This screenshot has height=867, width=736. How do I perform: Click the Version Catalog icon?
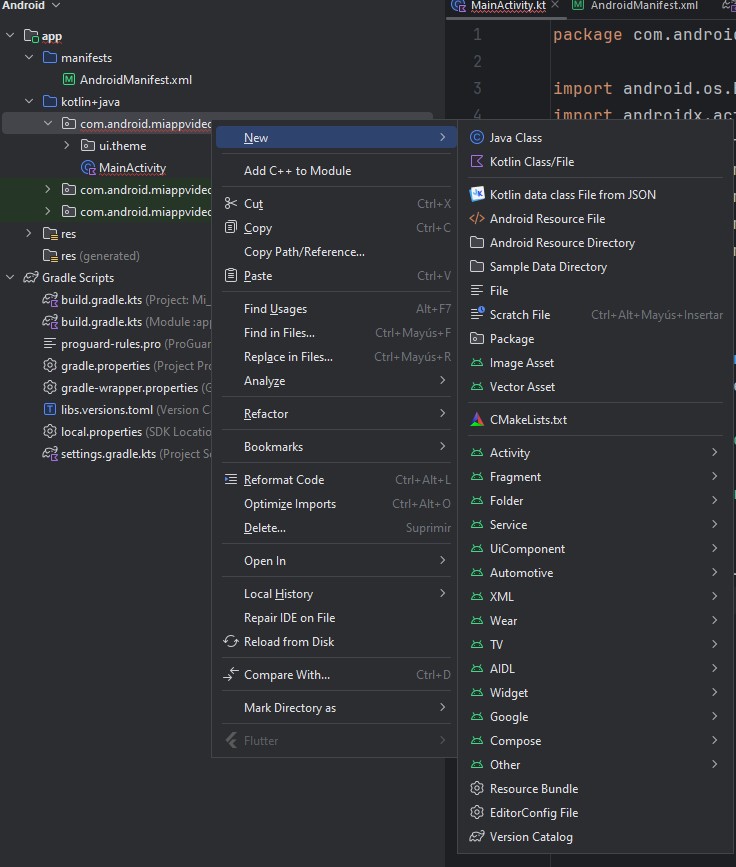pyautogui.click(x=477, y=837)
